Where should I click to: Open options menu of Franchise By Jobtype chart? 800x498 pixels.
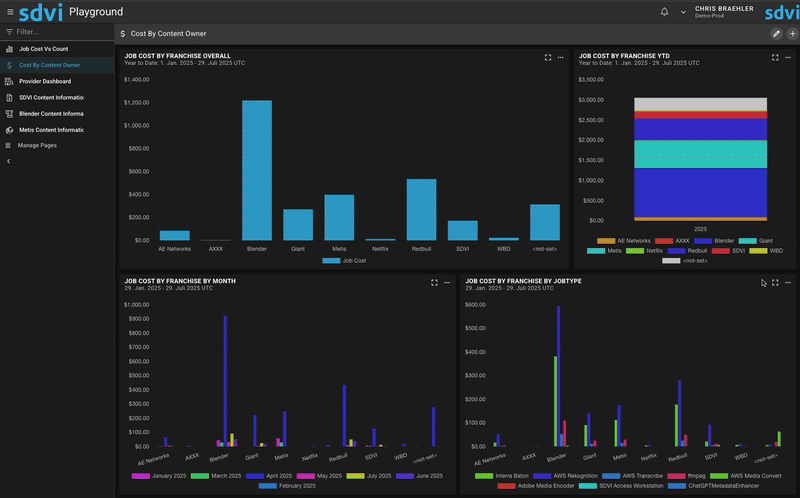point(788,283)
